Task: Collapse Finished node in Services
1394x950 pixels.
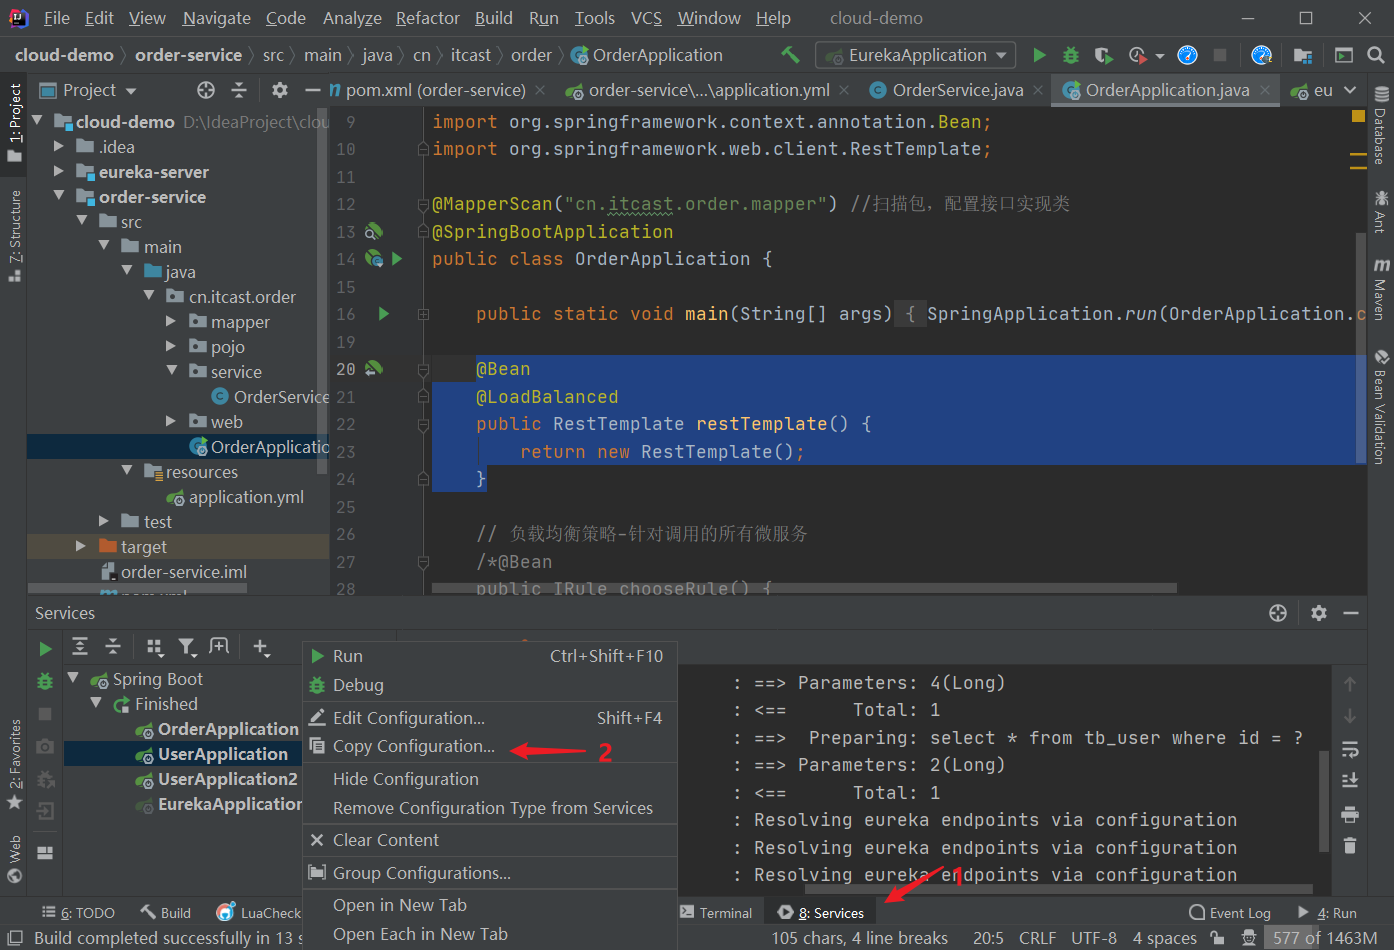Action: 96,703
